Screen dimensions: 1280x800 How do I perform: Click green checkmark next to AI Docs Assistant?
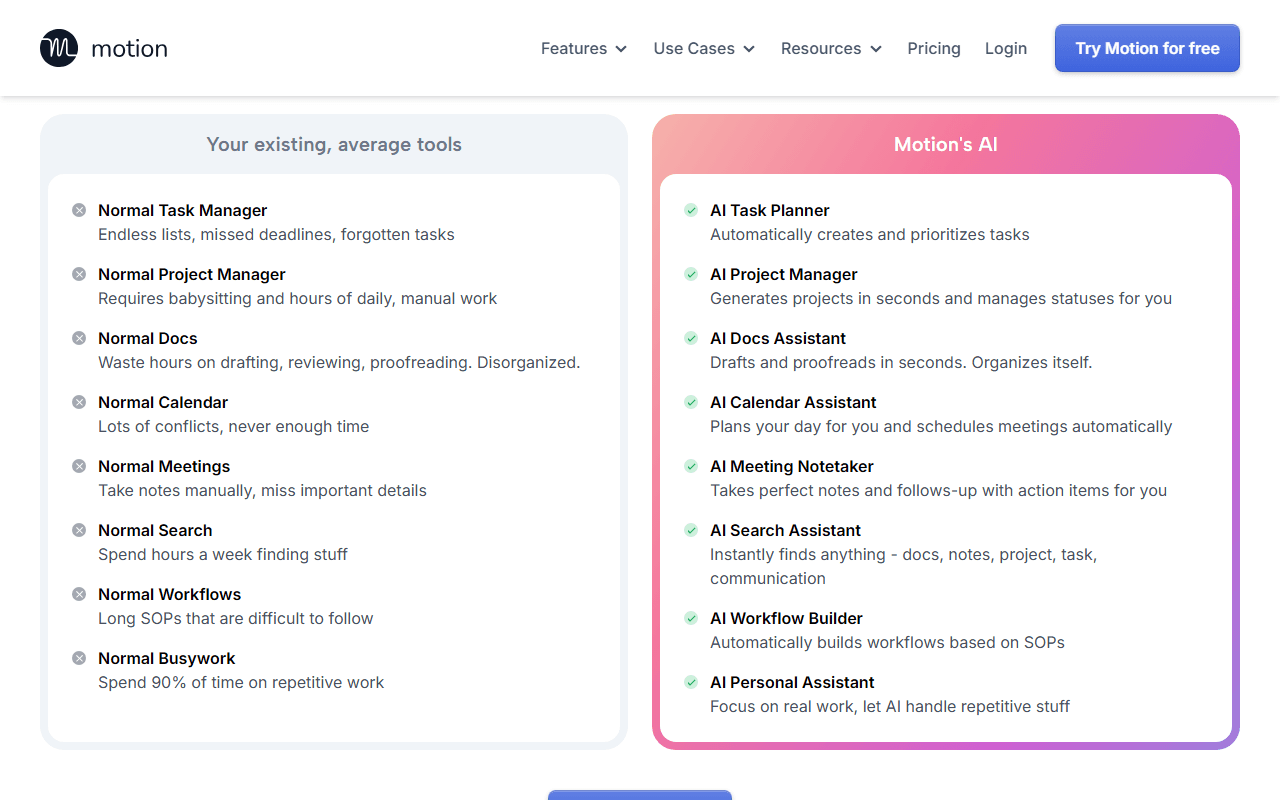pyautogui.click(x=691, y=338)
